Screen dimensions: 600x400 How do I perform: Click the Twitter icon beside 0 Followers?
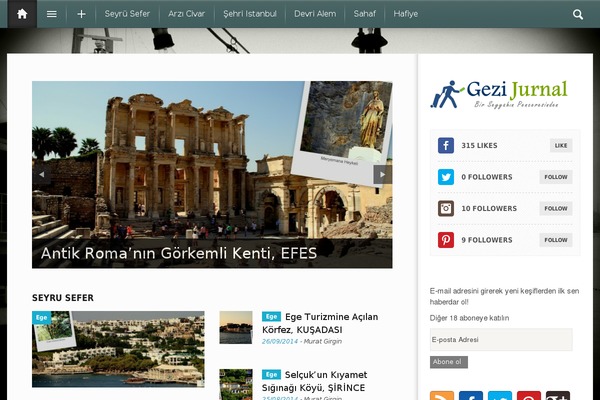click(x=446, y=177)
